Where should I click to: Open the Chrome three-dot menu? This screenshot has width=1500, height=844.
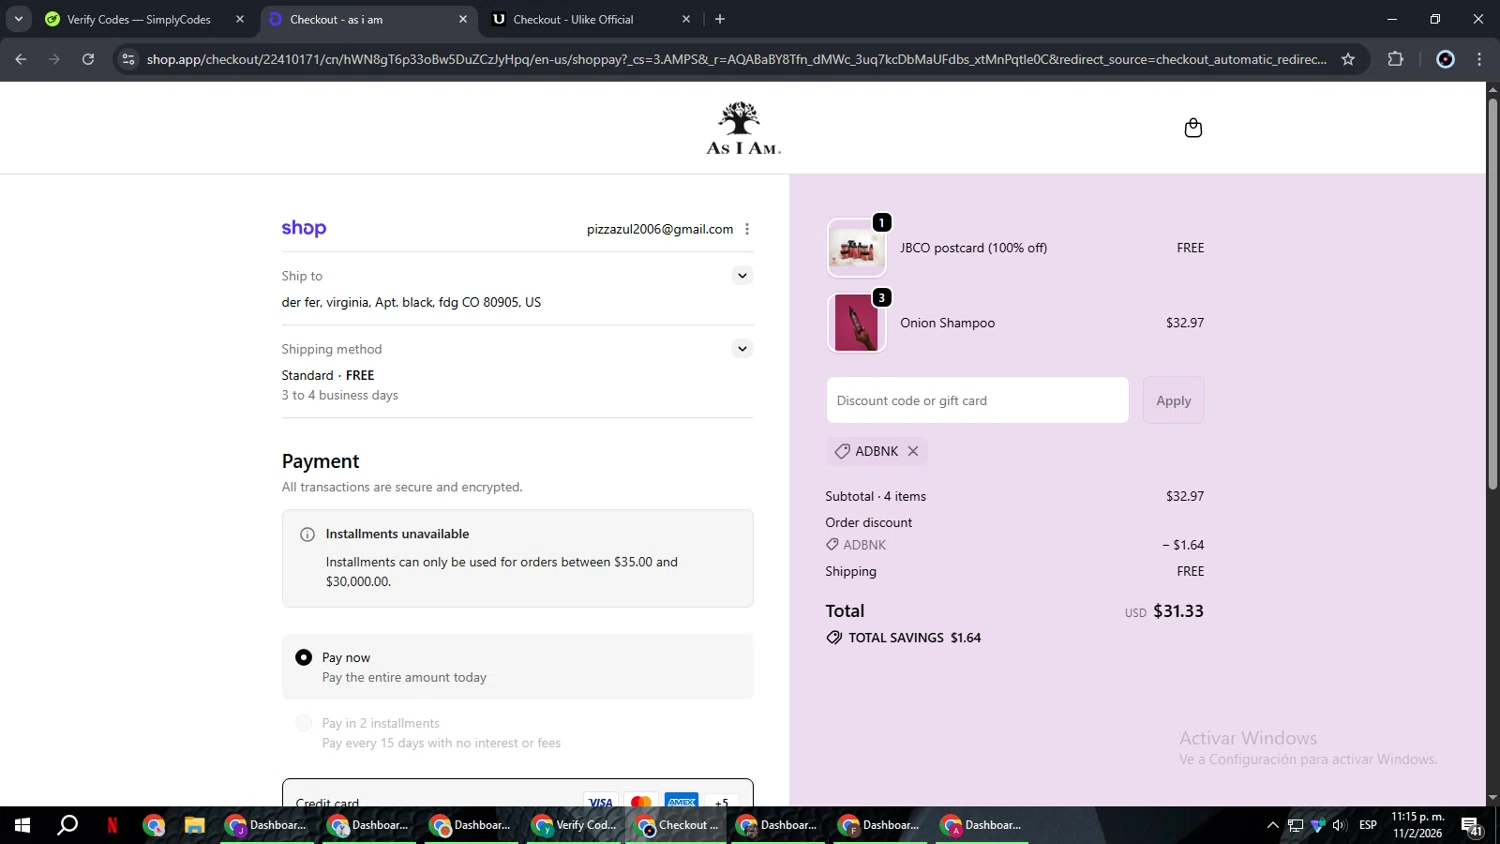click(x=1480, y=59)
